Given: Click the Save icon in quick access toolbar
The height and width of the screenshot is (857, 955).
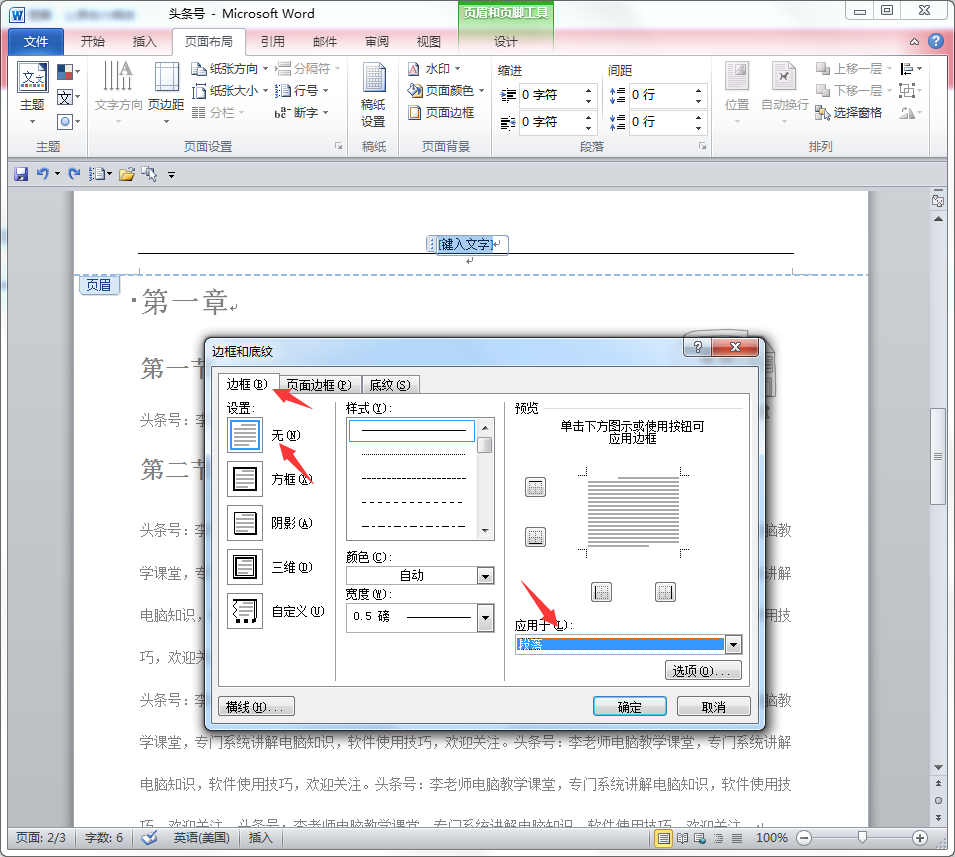Looking at the screenshot, I should click(x=21, y=174).
